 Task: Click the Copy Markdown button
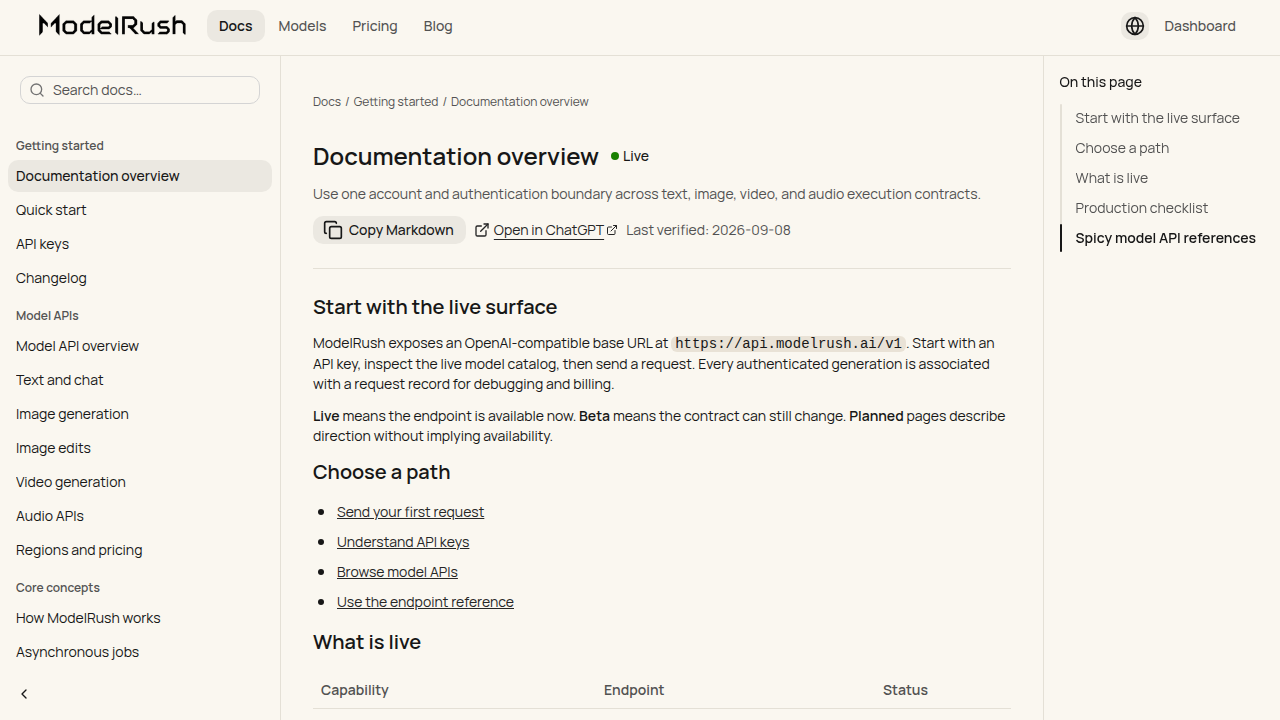pos(389,230)
